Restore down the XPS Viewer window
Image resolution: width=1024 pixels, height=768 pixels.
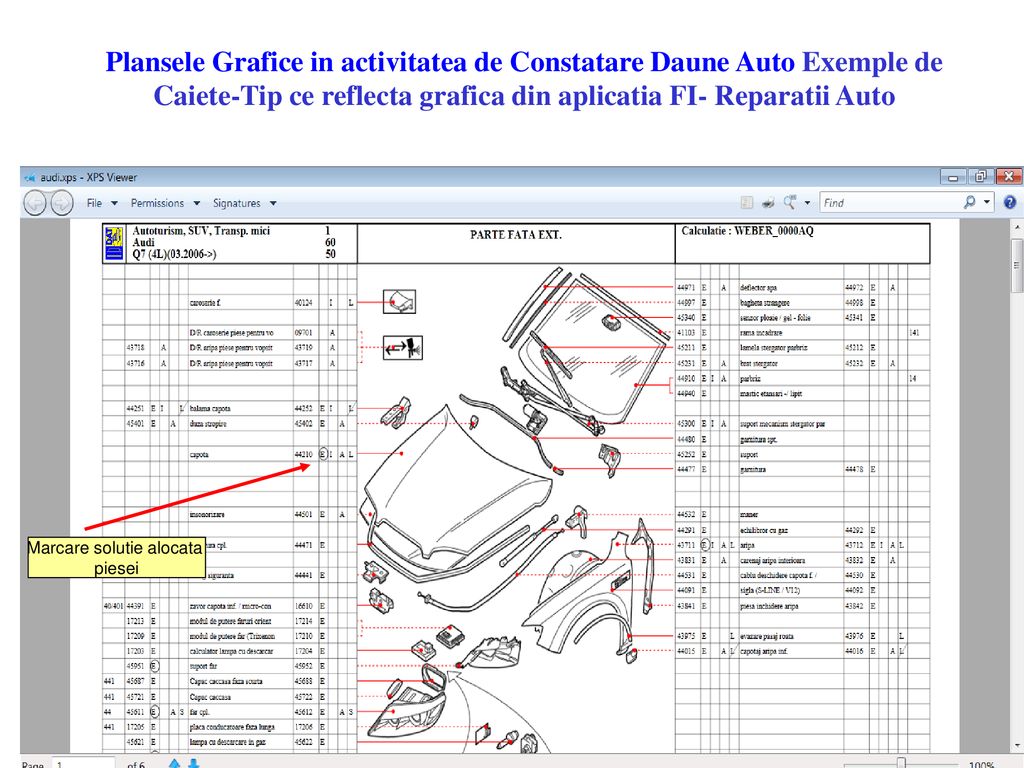pos(980,177)
